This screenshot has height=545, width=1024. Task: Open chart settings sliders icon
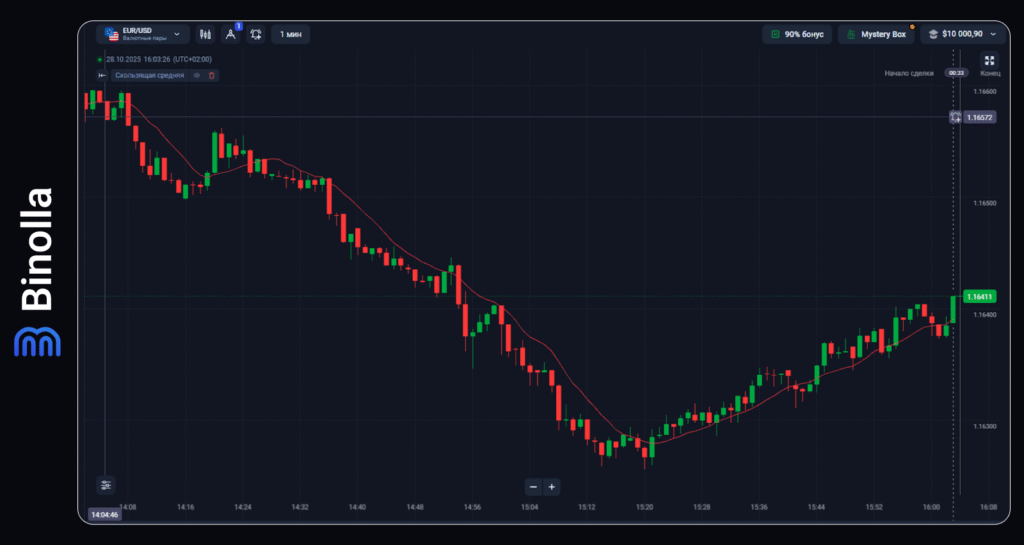(x=106, y=485)
